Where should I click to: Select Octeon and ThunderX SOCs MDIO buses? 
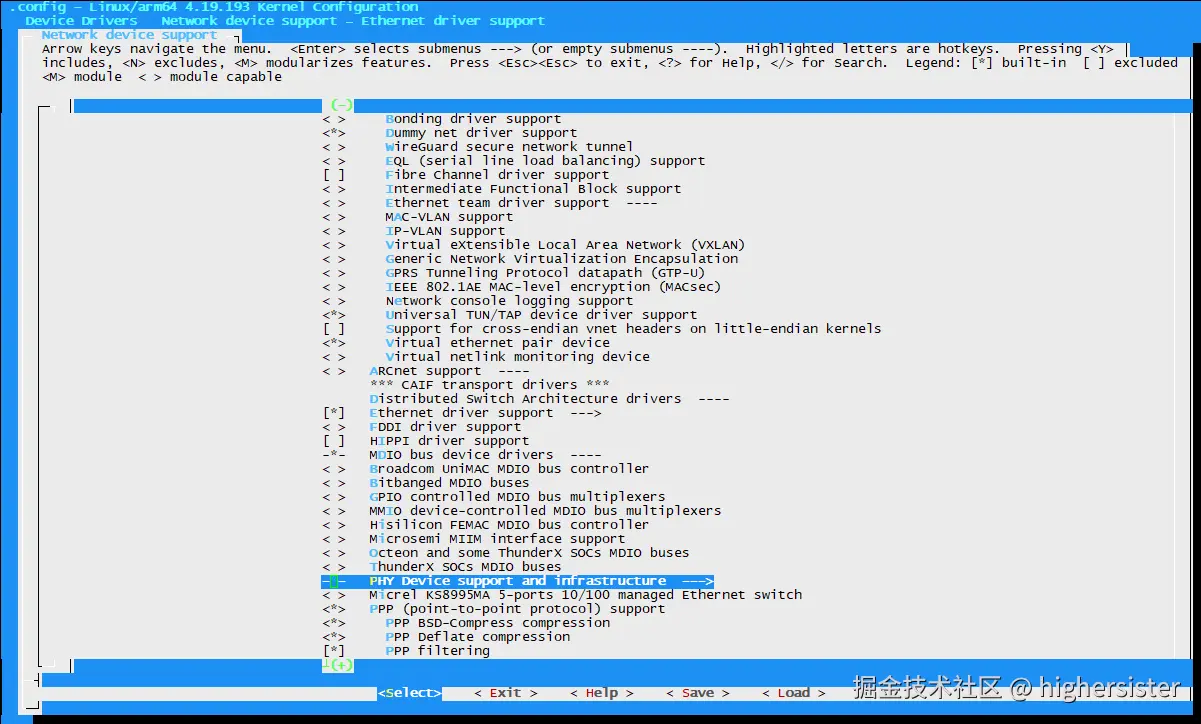pyautogui.click(x=529, y=553)
